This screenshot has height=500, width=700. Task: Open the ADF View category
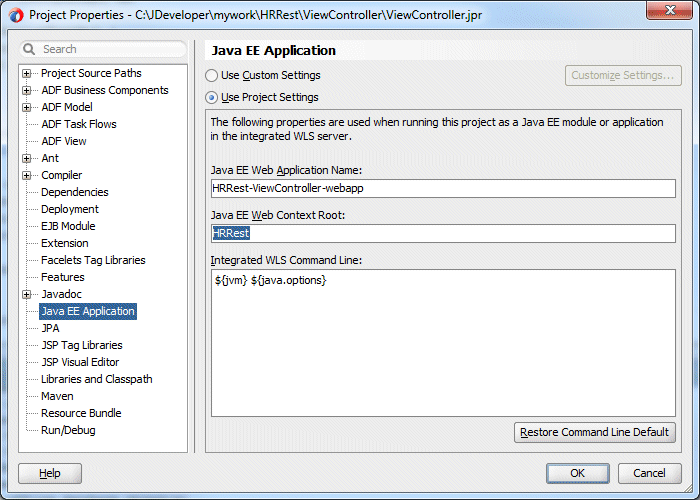pos(64,141)
